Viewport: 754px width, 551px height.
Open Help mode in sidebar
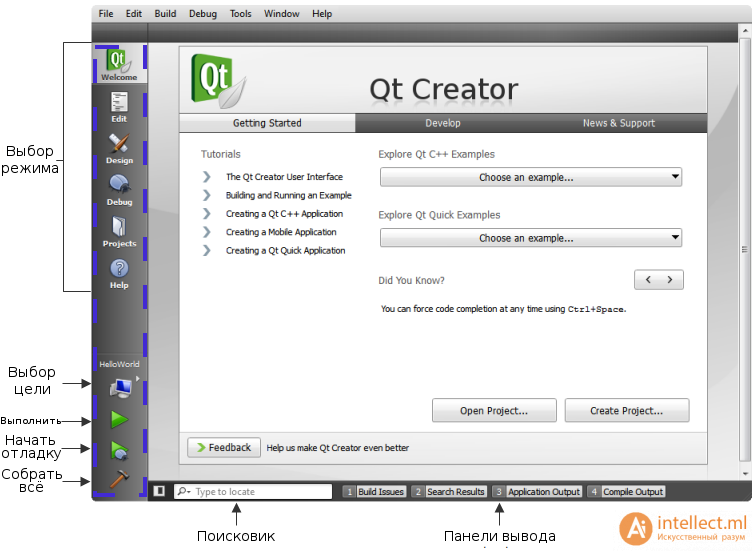[x=119, y=274]
